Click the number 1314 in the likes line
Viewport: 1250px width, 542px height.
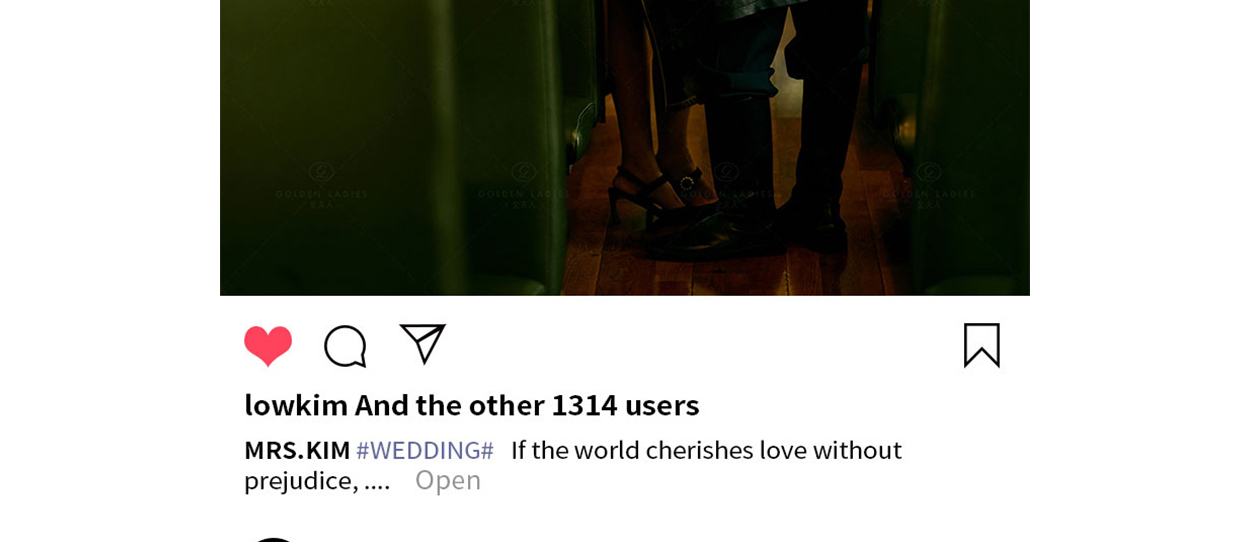point(584,405)
